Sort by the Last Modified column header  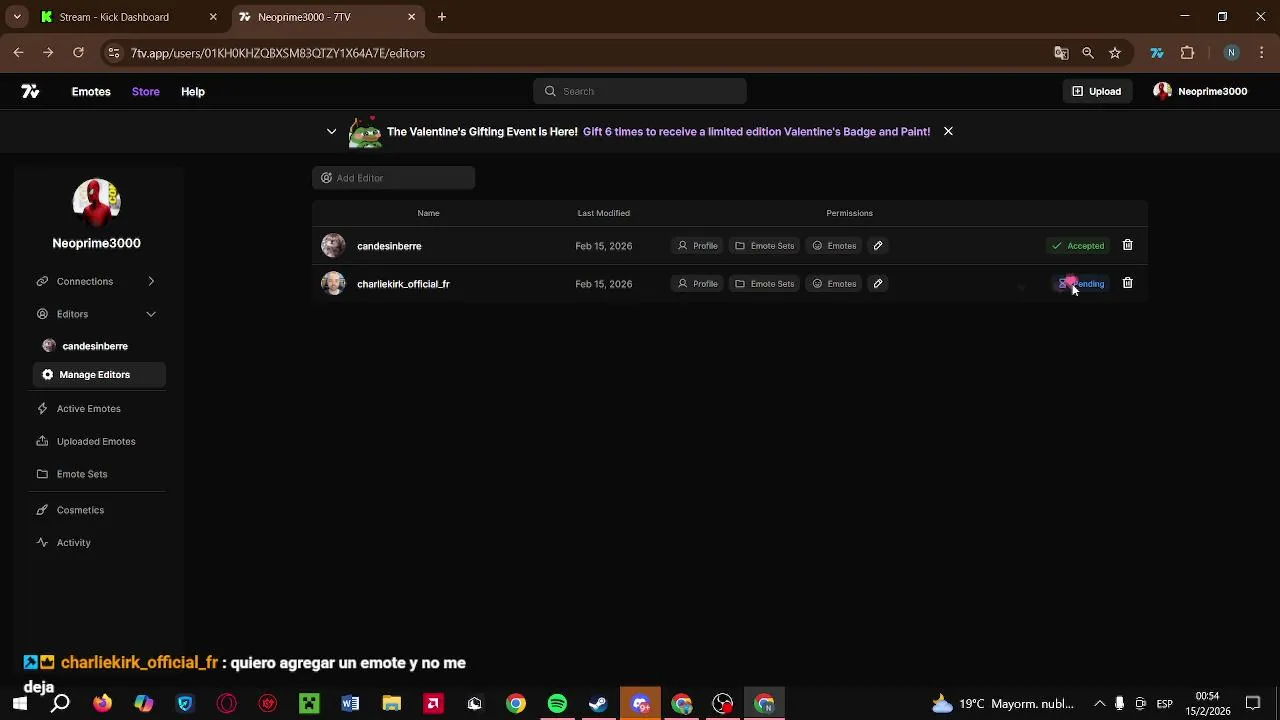[603, 213]
